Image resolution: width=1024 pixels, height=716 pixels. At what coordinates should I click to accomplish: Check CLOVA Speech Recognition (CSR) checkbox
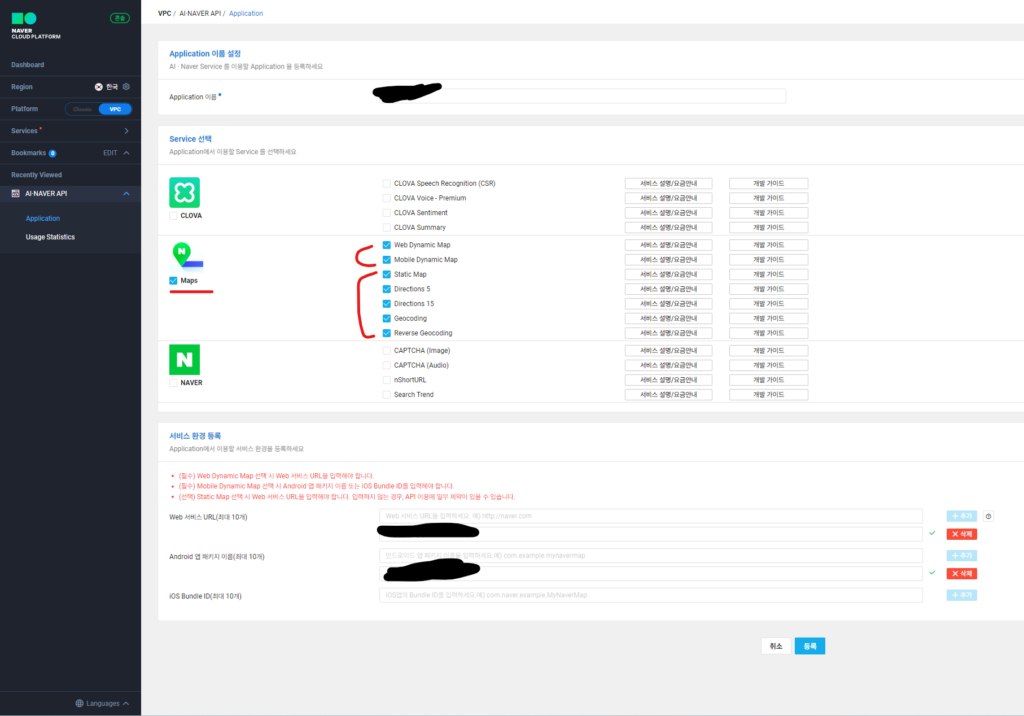click(387, 184)
